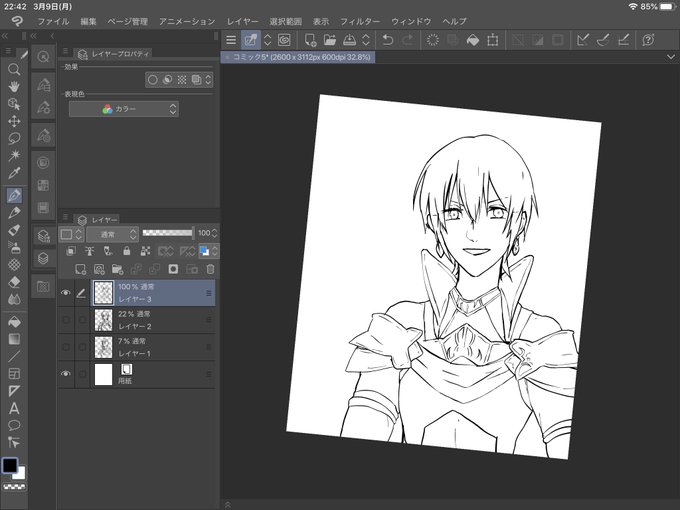
Task: Open save options arrows in command bar
Action: pos(366,40)
